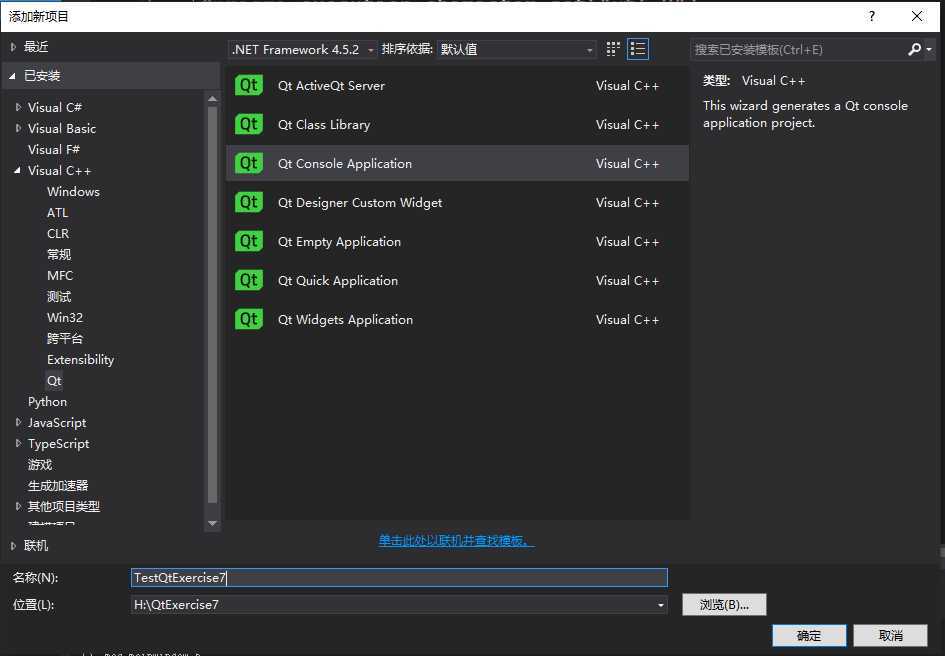Select the Windows category under Visual C++
945x656 pixels.
click(73, 191)
